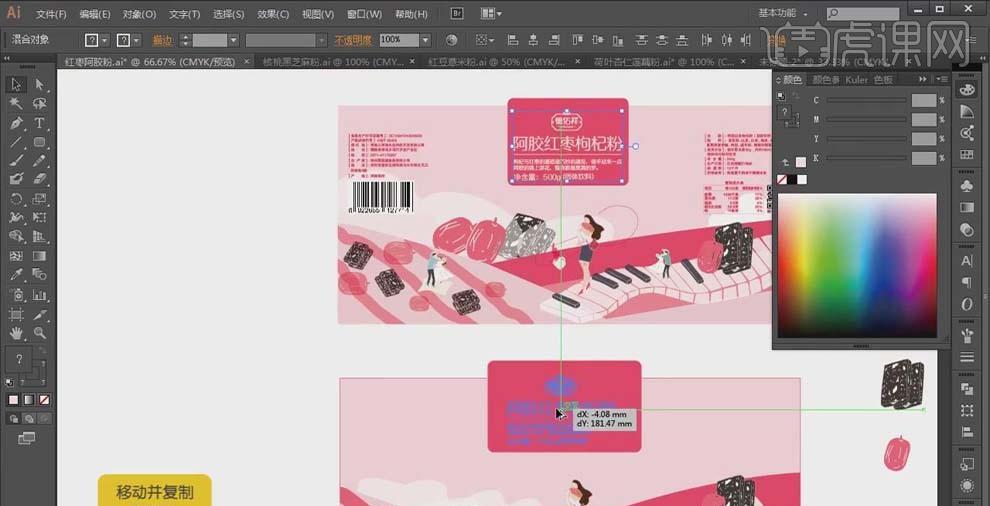
Task: Open the Character panel in right dock
Action: click(967, 261)
